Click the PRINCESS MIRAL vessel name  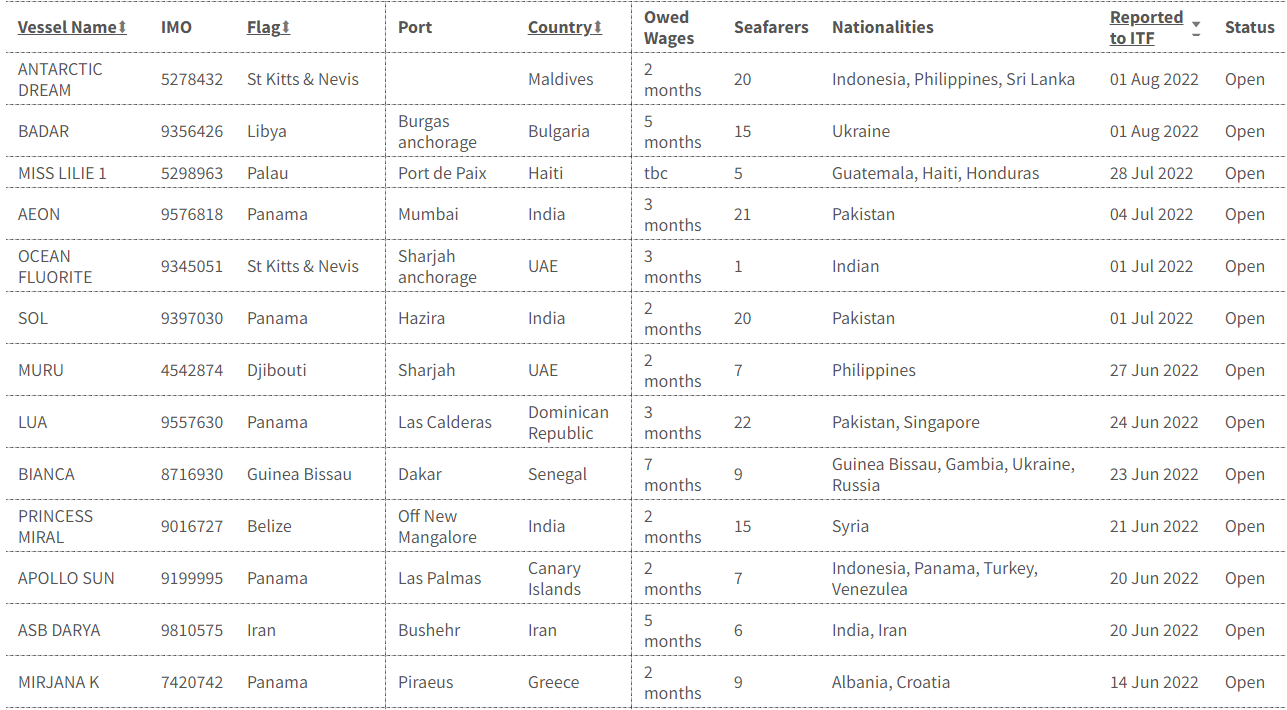55,526
